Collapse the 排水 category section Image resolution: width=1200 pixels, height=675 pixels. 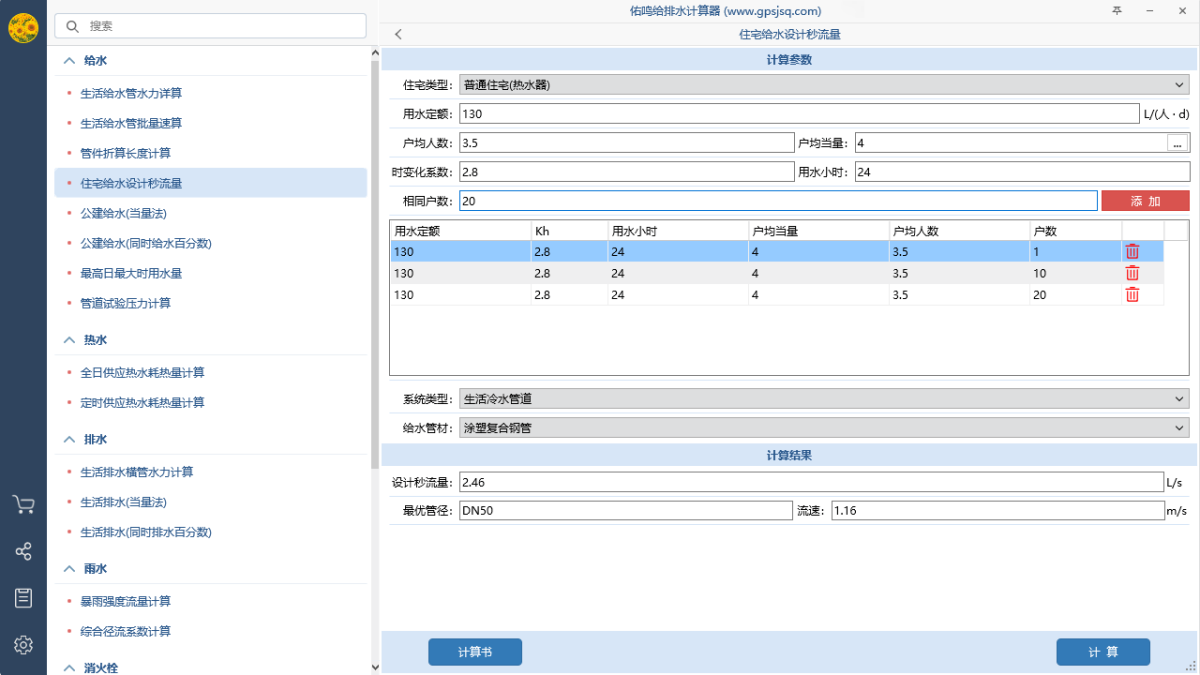click(x=69, y=439)
